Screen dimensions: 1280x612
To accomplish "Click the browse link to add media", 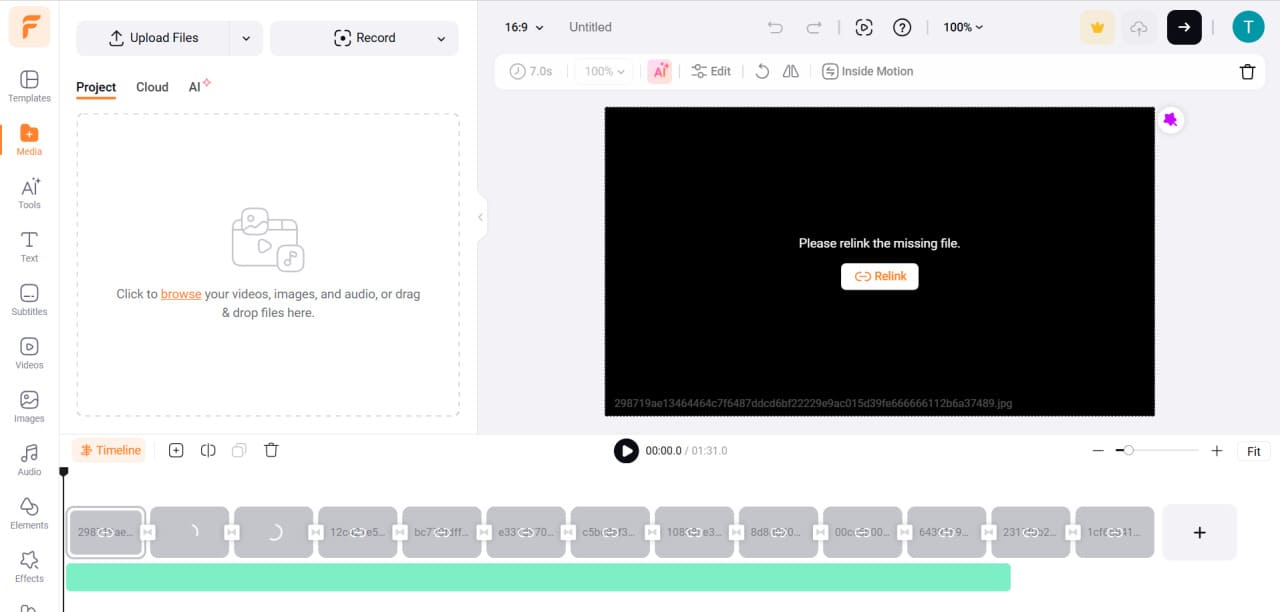I will pyautogui.click(x=181, y=294).
